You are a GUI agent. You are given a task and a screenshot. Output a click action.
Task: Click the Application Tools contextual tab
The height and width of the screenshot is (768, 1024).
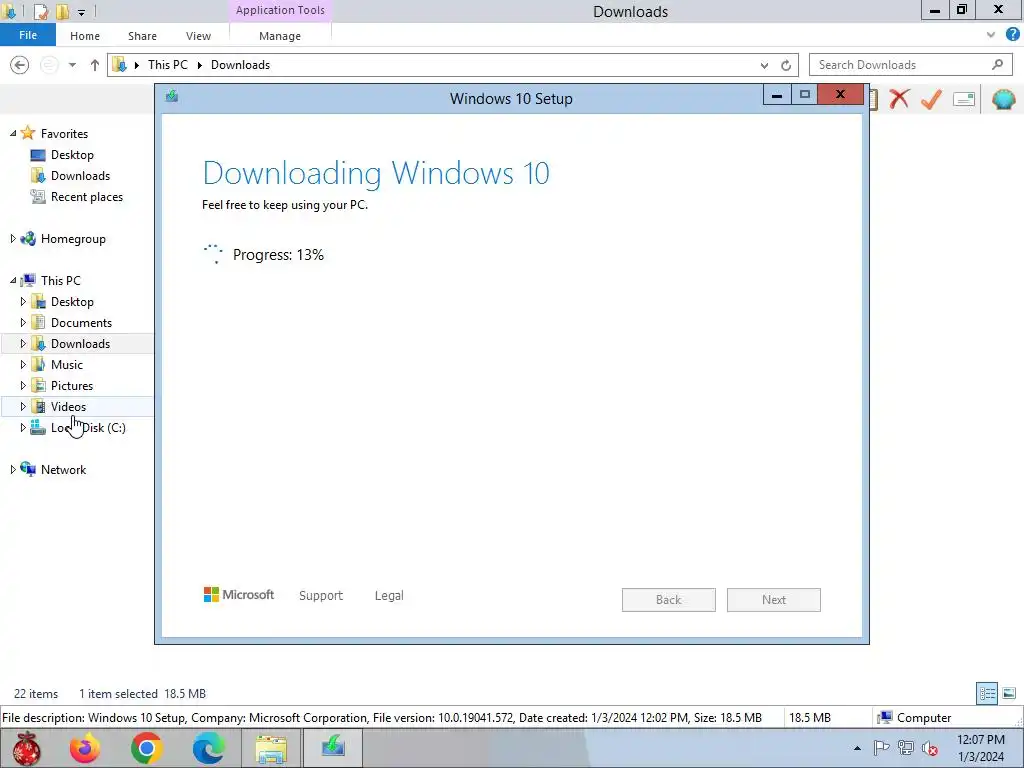click(280, 10)
